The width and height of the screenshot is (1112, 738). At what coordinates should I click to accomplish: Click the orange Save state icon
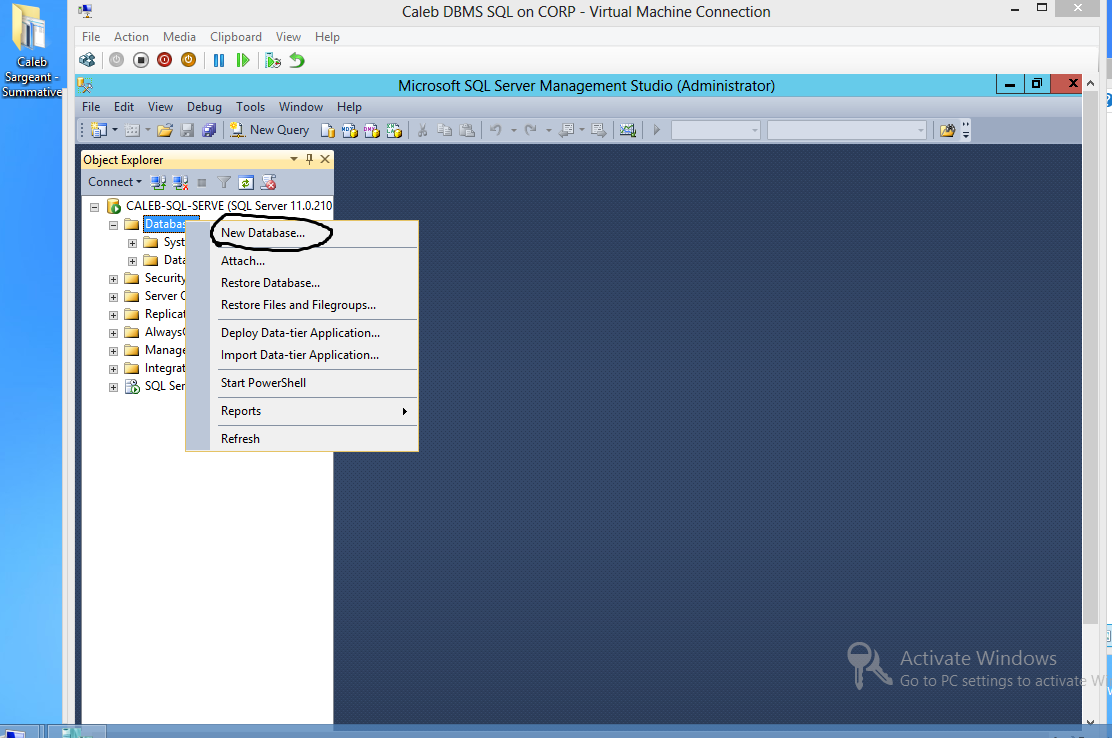pos(189,60)
